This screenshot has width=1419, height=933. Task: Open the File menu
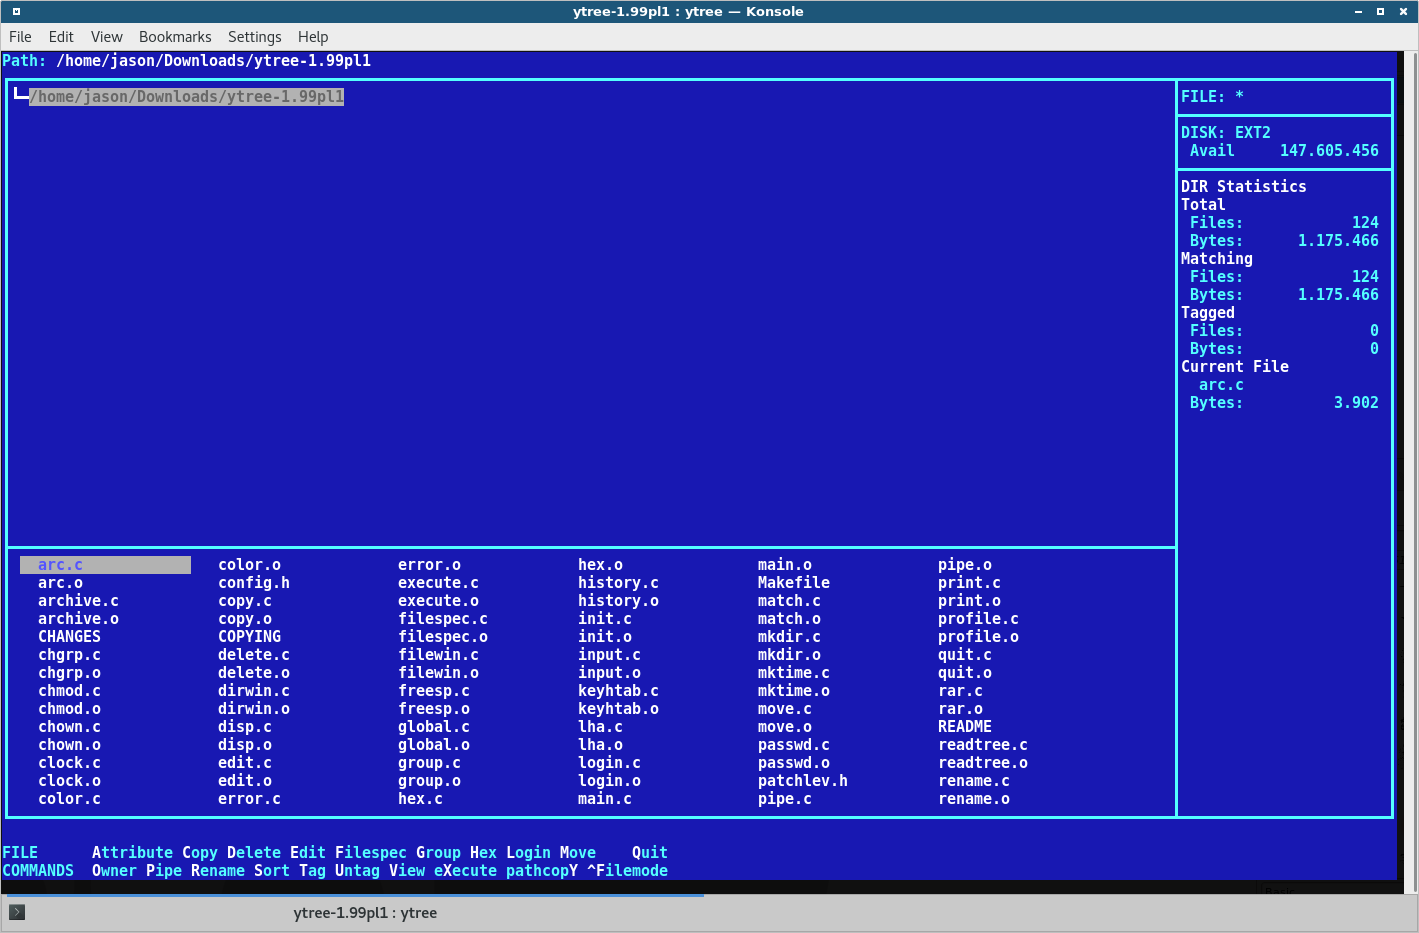(x=20, y=37)
